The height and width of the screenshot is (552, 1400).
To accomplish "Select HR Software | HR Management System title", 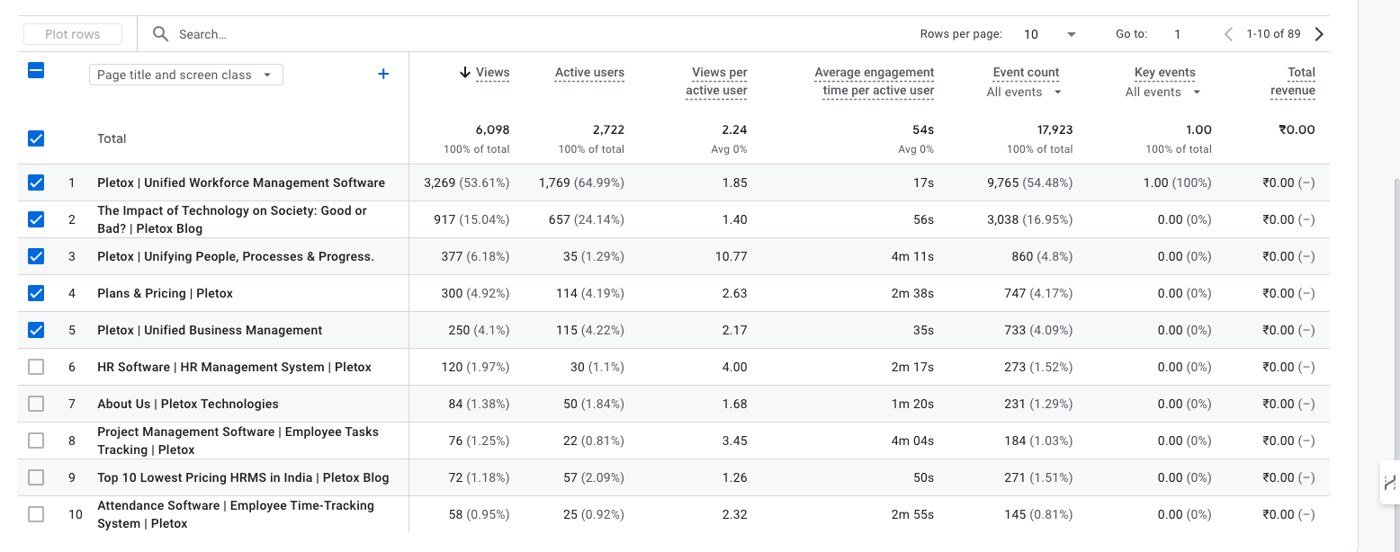I will (x=234, y=367).
